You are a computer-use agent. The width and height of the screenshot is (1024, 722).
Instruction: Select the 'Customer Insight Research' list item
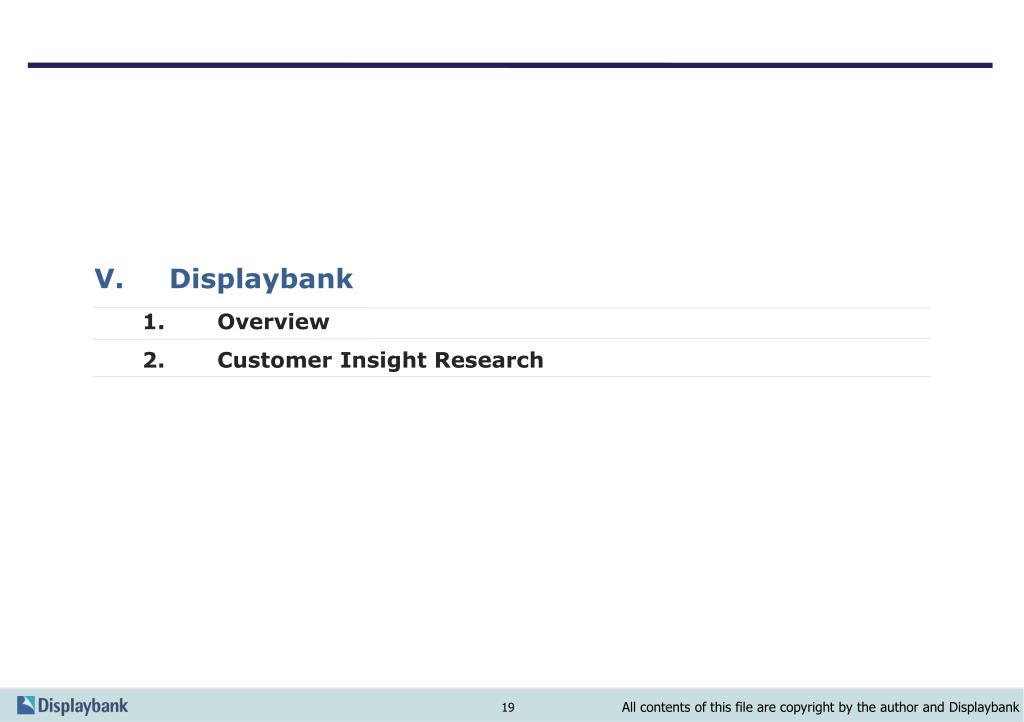[380, 360]
